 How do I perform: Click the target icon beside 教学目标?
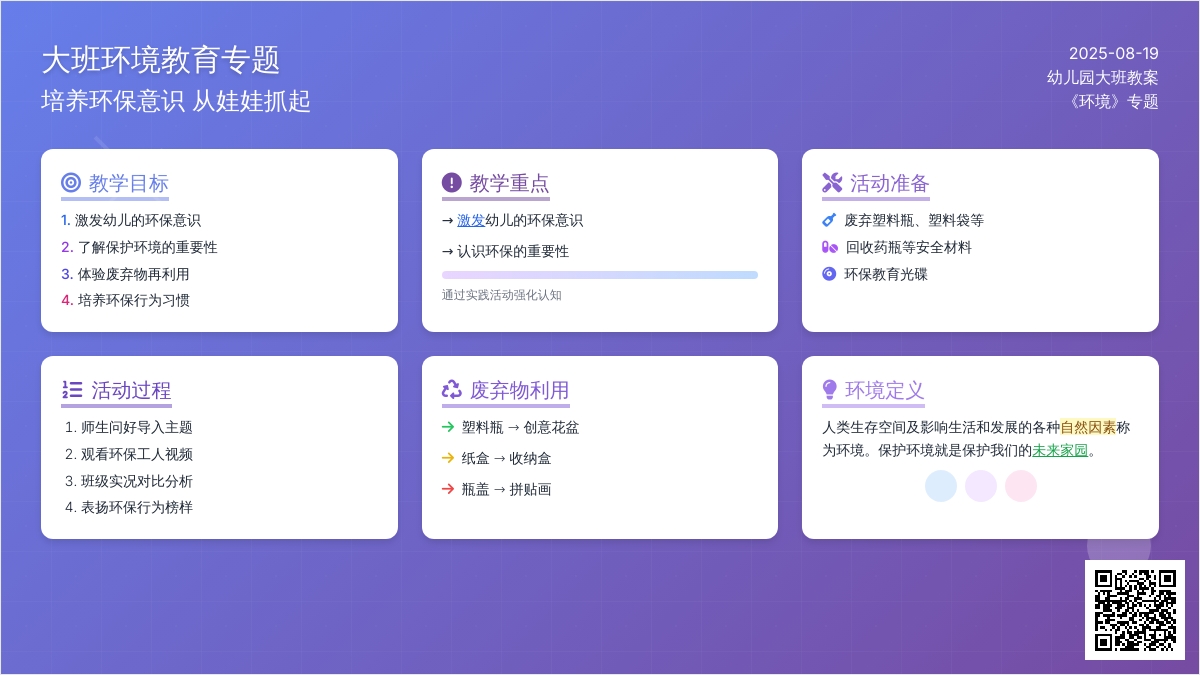tap(70, 183)
